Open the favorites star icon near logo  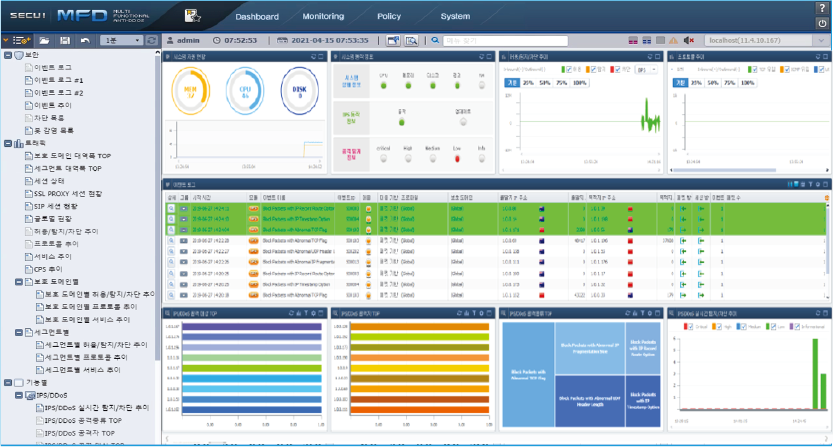pos(192,16)
